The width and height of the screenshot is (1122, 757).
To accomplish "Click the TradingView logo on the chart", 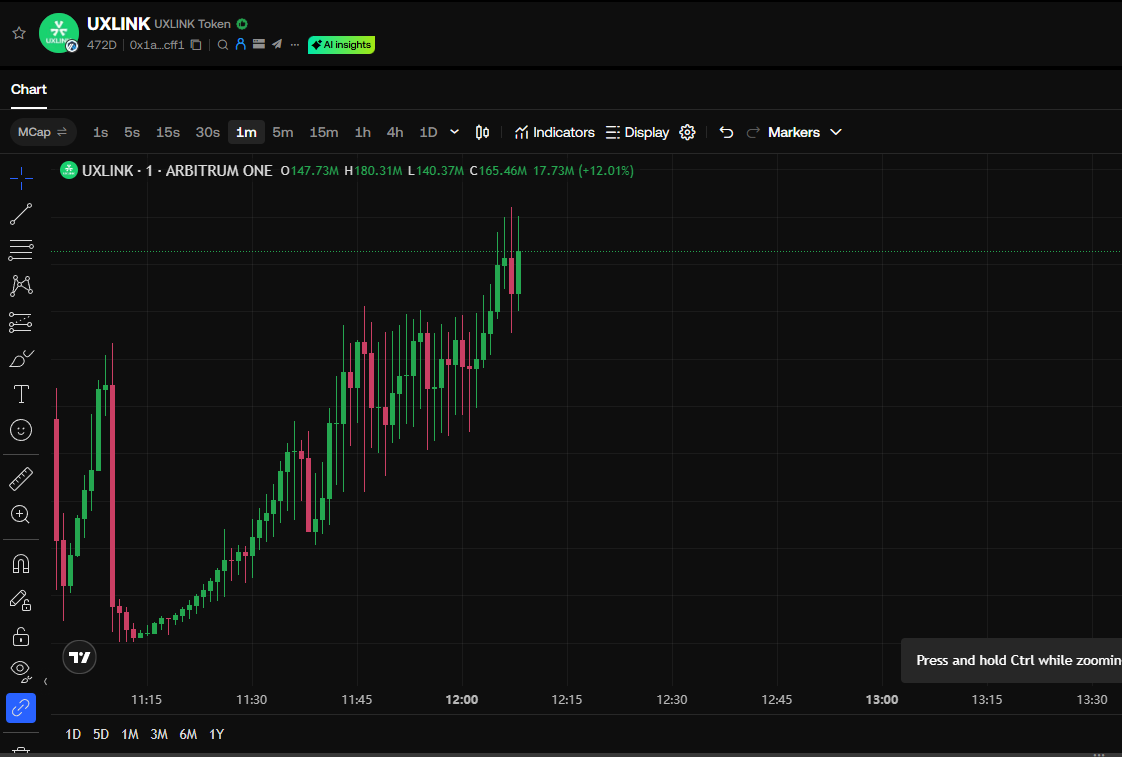I will (79, 657).
